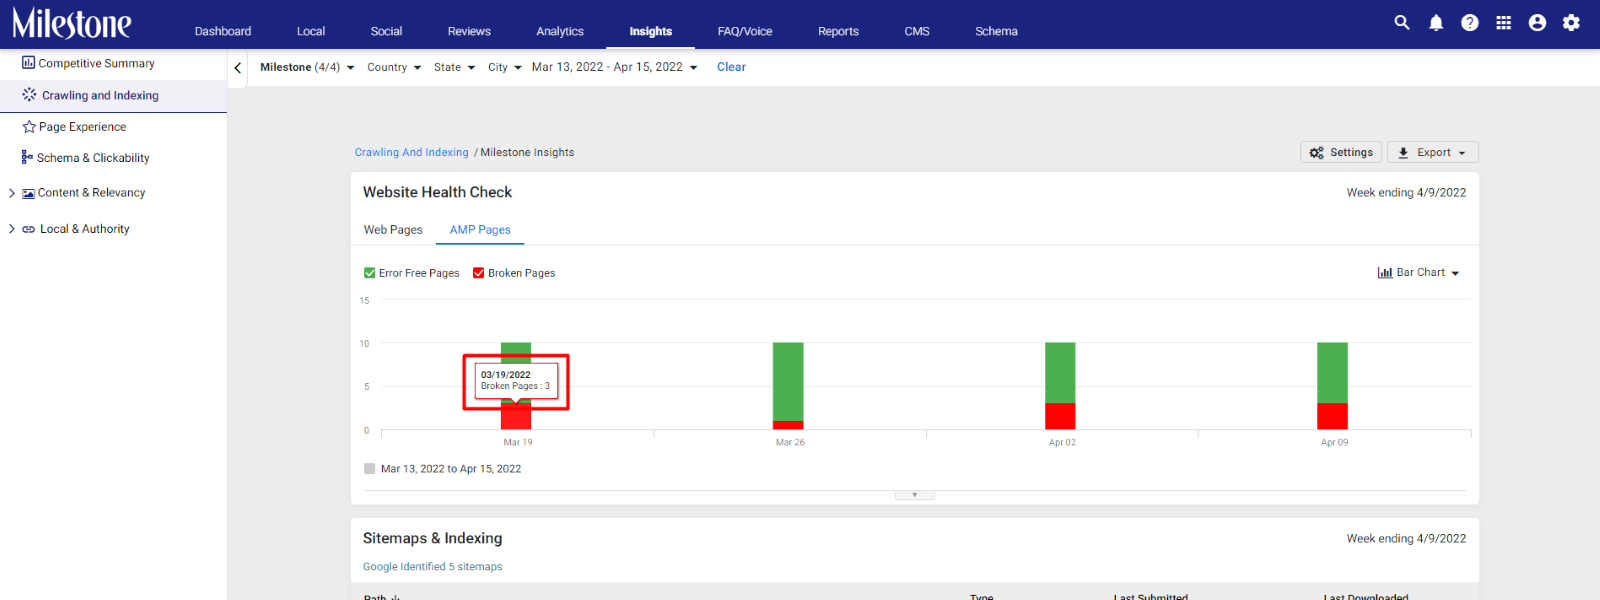Click the Sitemaps & Indexing heading
Viewport: 1600px width, 600px height.
[x=432, y=538]
